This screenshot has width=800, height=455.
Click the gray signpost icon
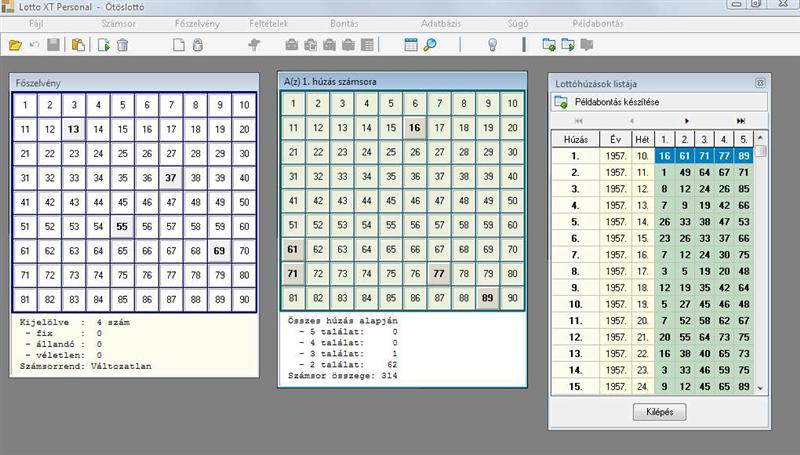(254, 45)
